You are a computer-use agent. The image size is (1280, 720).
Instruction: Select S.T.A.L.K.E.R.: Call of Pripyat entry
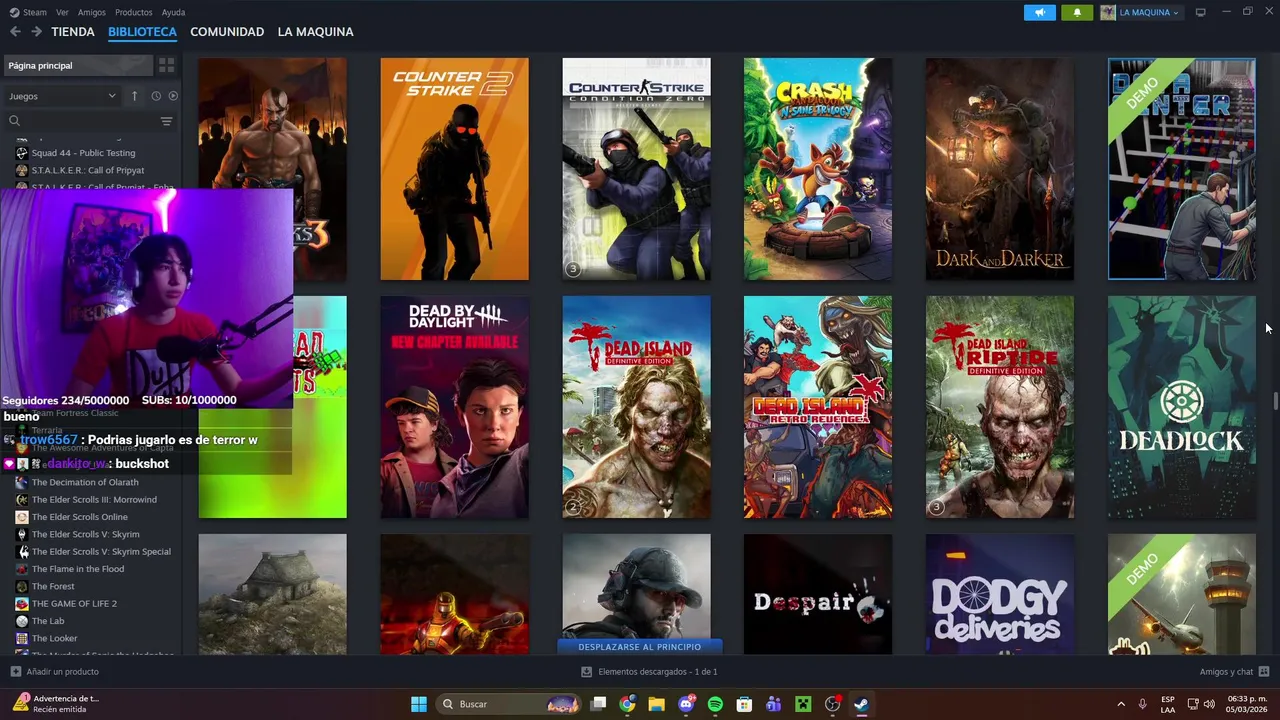click(88, 170)
